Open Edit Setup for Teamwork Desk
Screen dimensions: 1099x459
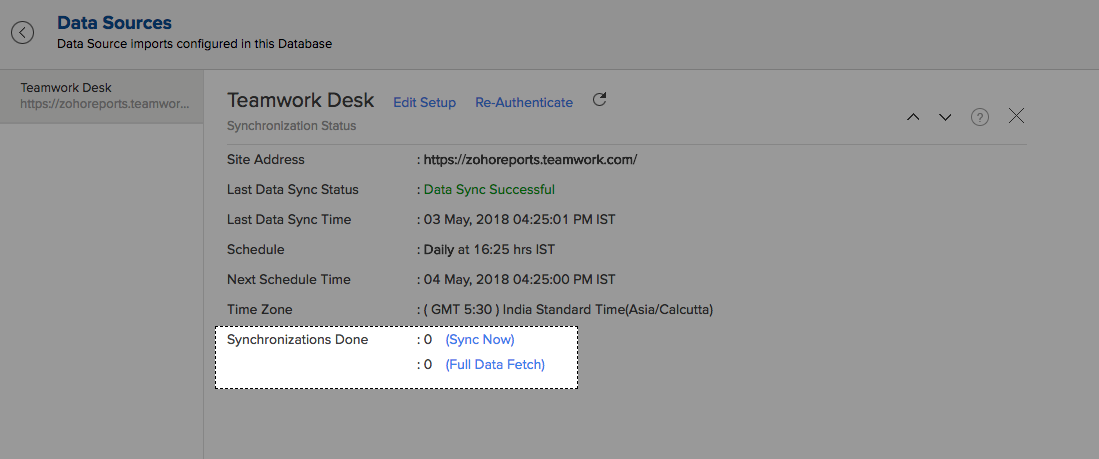coord(424,102)
